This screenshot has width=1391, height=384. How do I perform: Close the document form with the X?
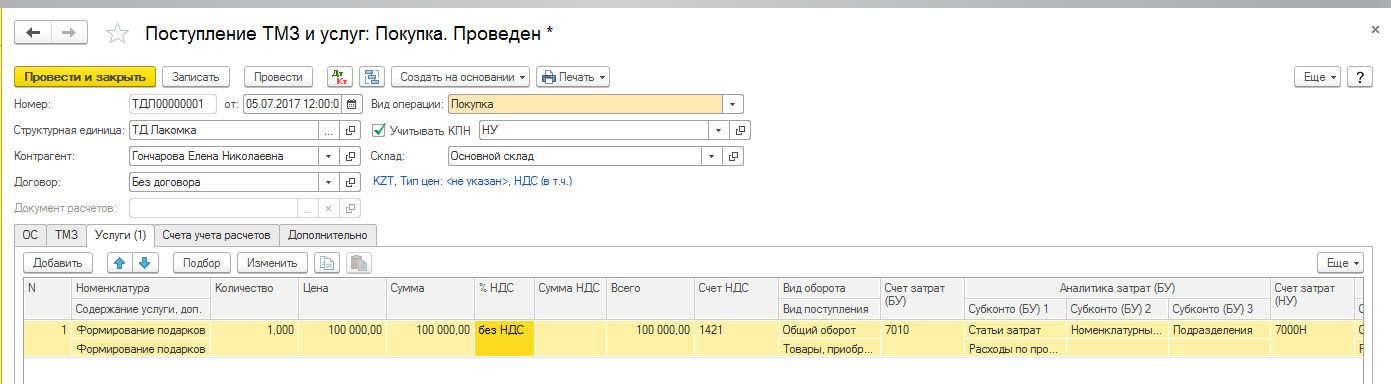click(1375, 30)
